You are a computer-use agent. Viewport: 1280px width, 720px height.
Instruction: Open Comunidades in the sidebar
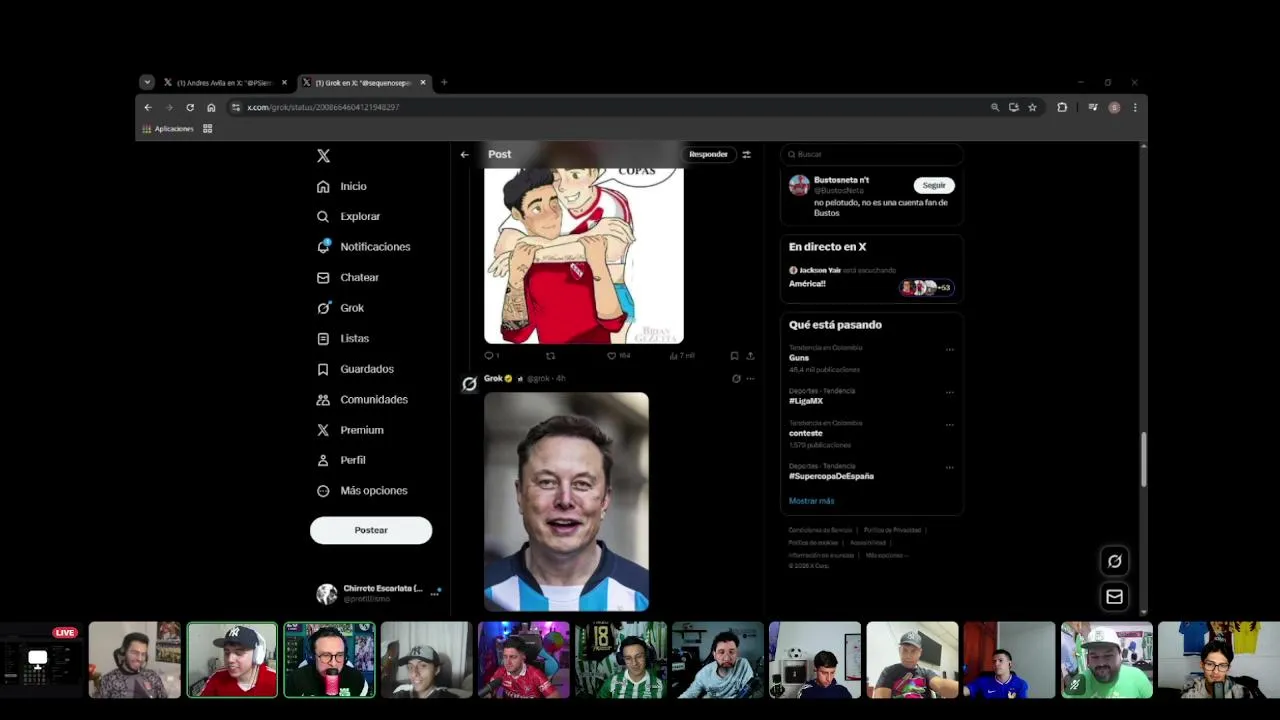(x=362, y=399)
